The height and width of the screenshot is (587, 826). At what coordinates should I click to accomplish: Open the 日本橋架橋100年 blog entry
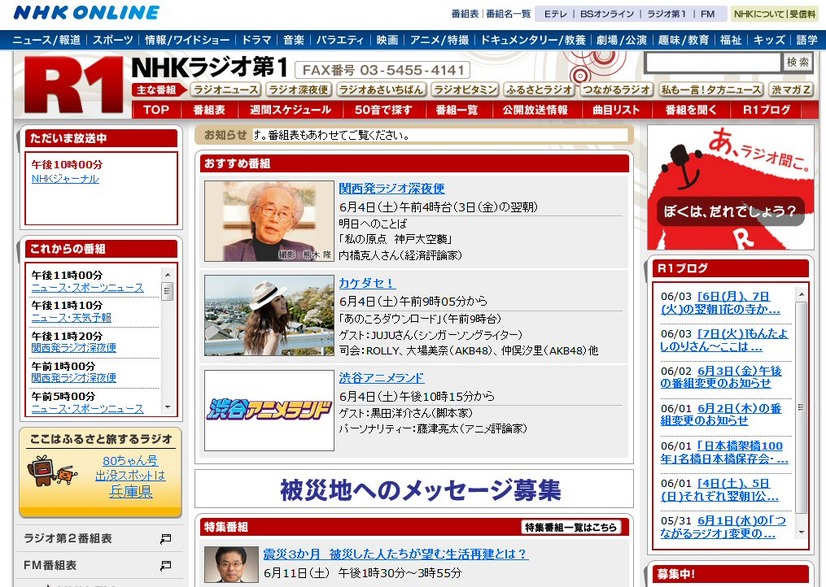click(724, 452)
